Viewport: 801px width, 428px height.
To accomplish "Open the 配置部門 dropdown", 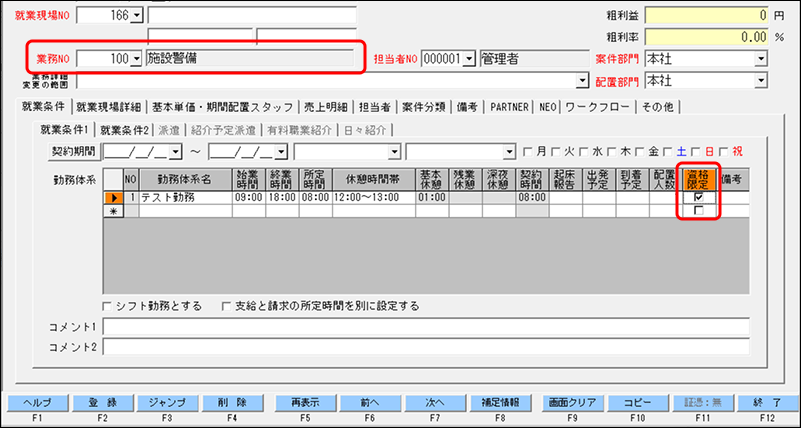I will [761, 79].
